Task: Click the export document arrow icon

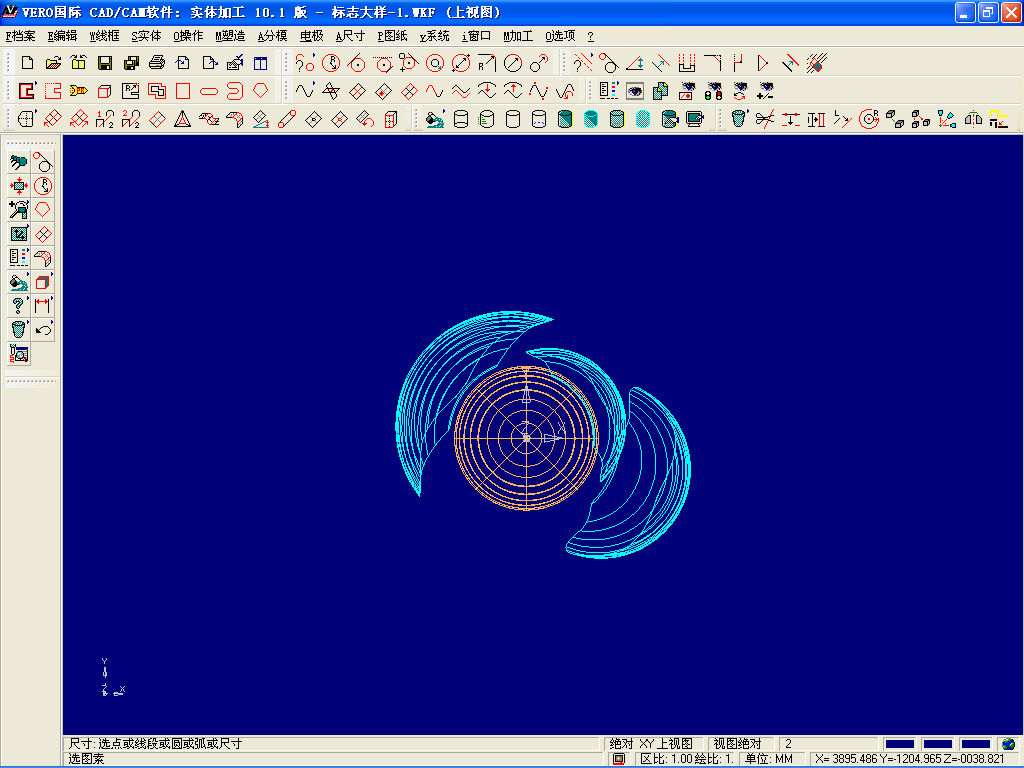Action: pyautogui.click(x=209, y=63)
